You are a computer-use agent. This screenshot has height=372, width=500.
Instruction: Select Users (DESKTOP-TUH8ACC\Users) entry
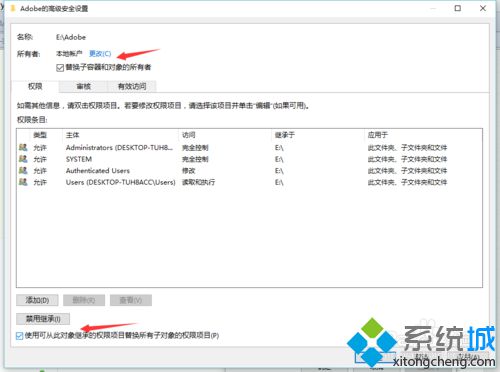121,182
